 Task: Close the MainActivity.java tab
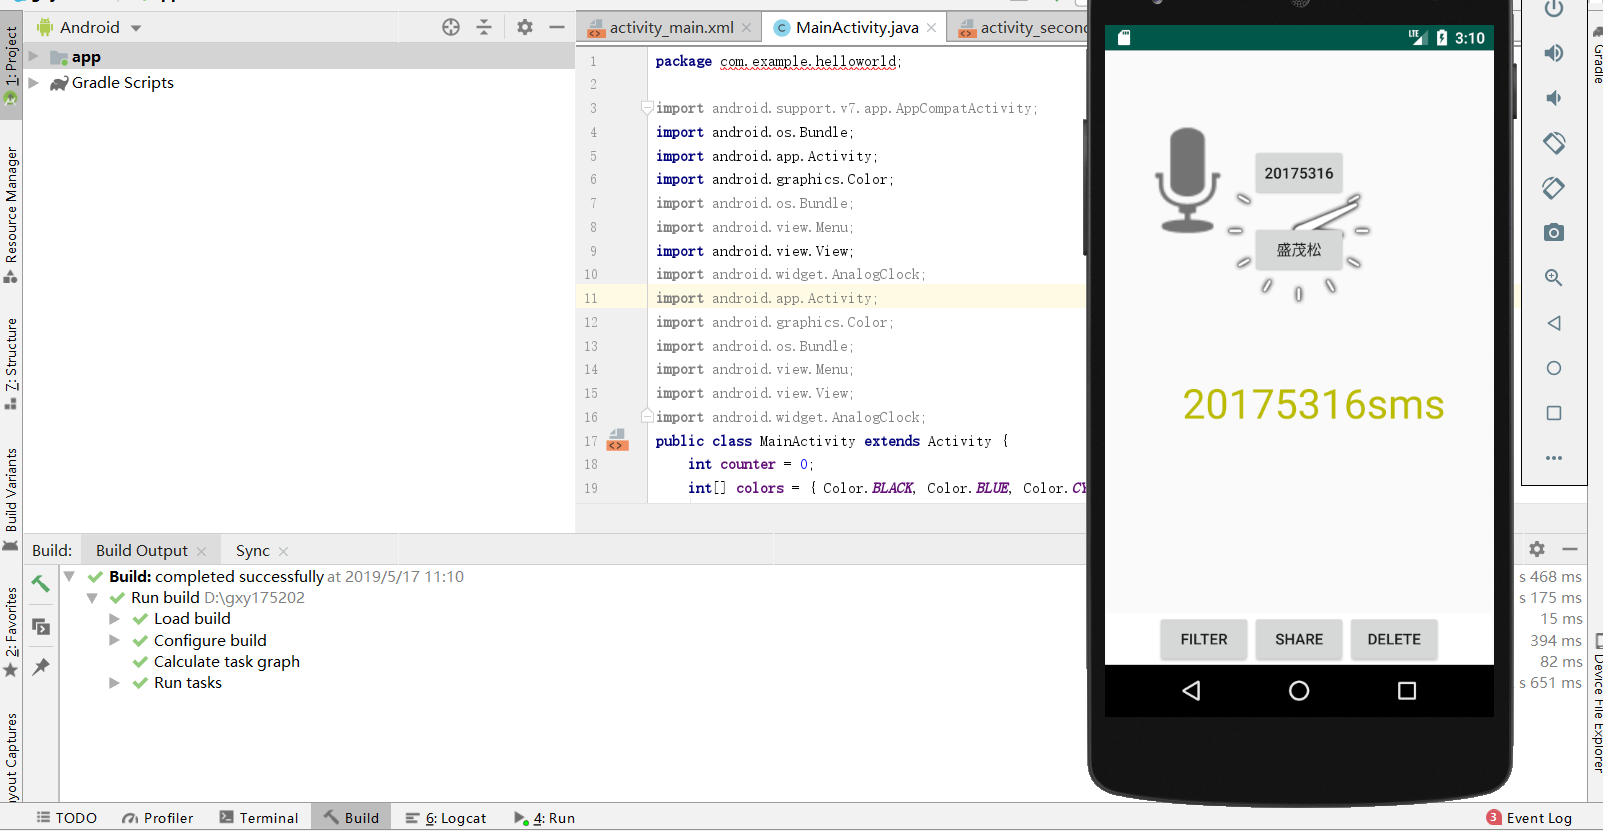point(932,28)
